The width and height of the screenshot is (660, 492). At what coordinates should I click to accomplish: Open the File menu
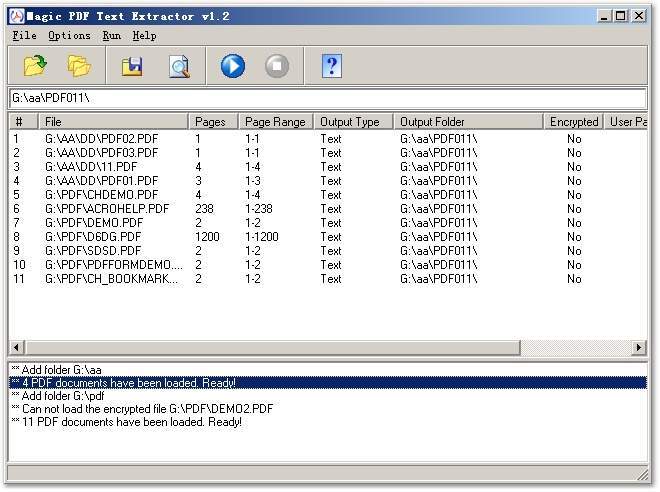pyautogui.click(x=24, y=36)
